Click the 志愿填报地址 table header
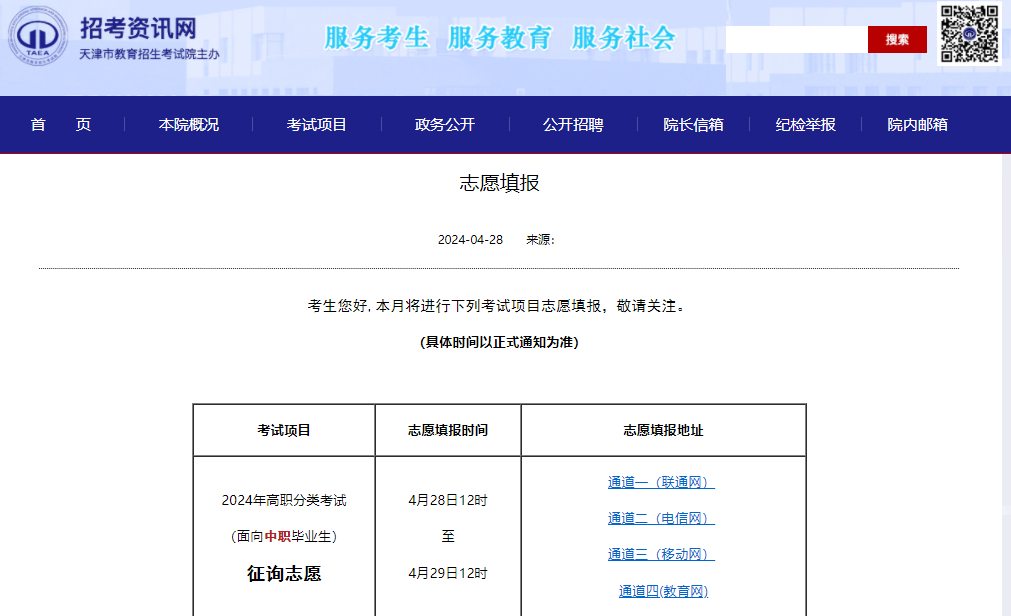 click(x=663, y=430)
